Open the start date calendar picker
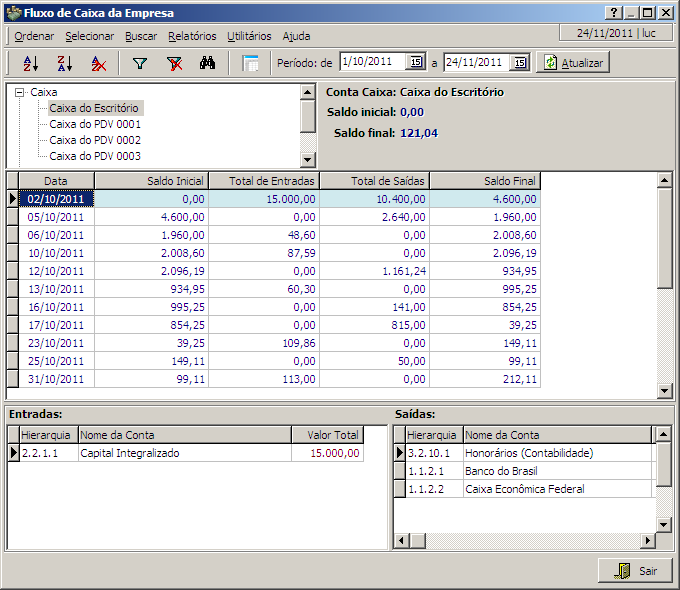Screen dimensions: 680x590 [415, 62]
